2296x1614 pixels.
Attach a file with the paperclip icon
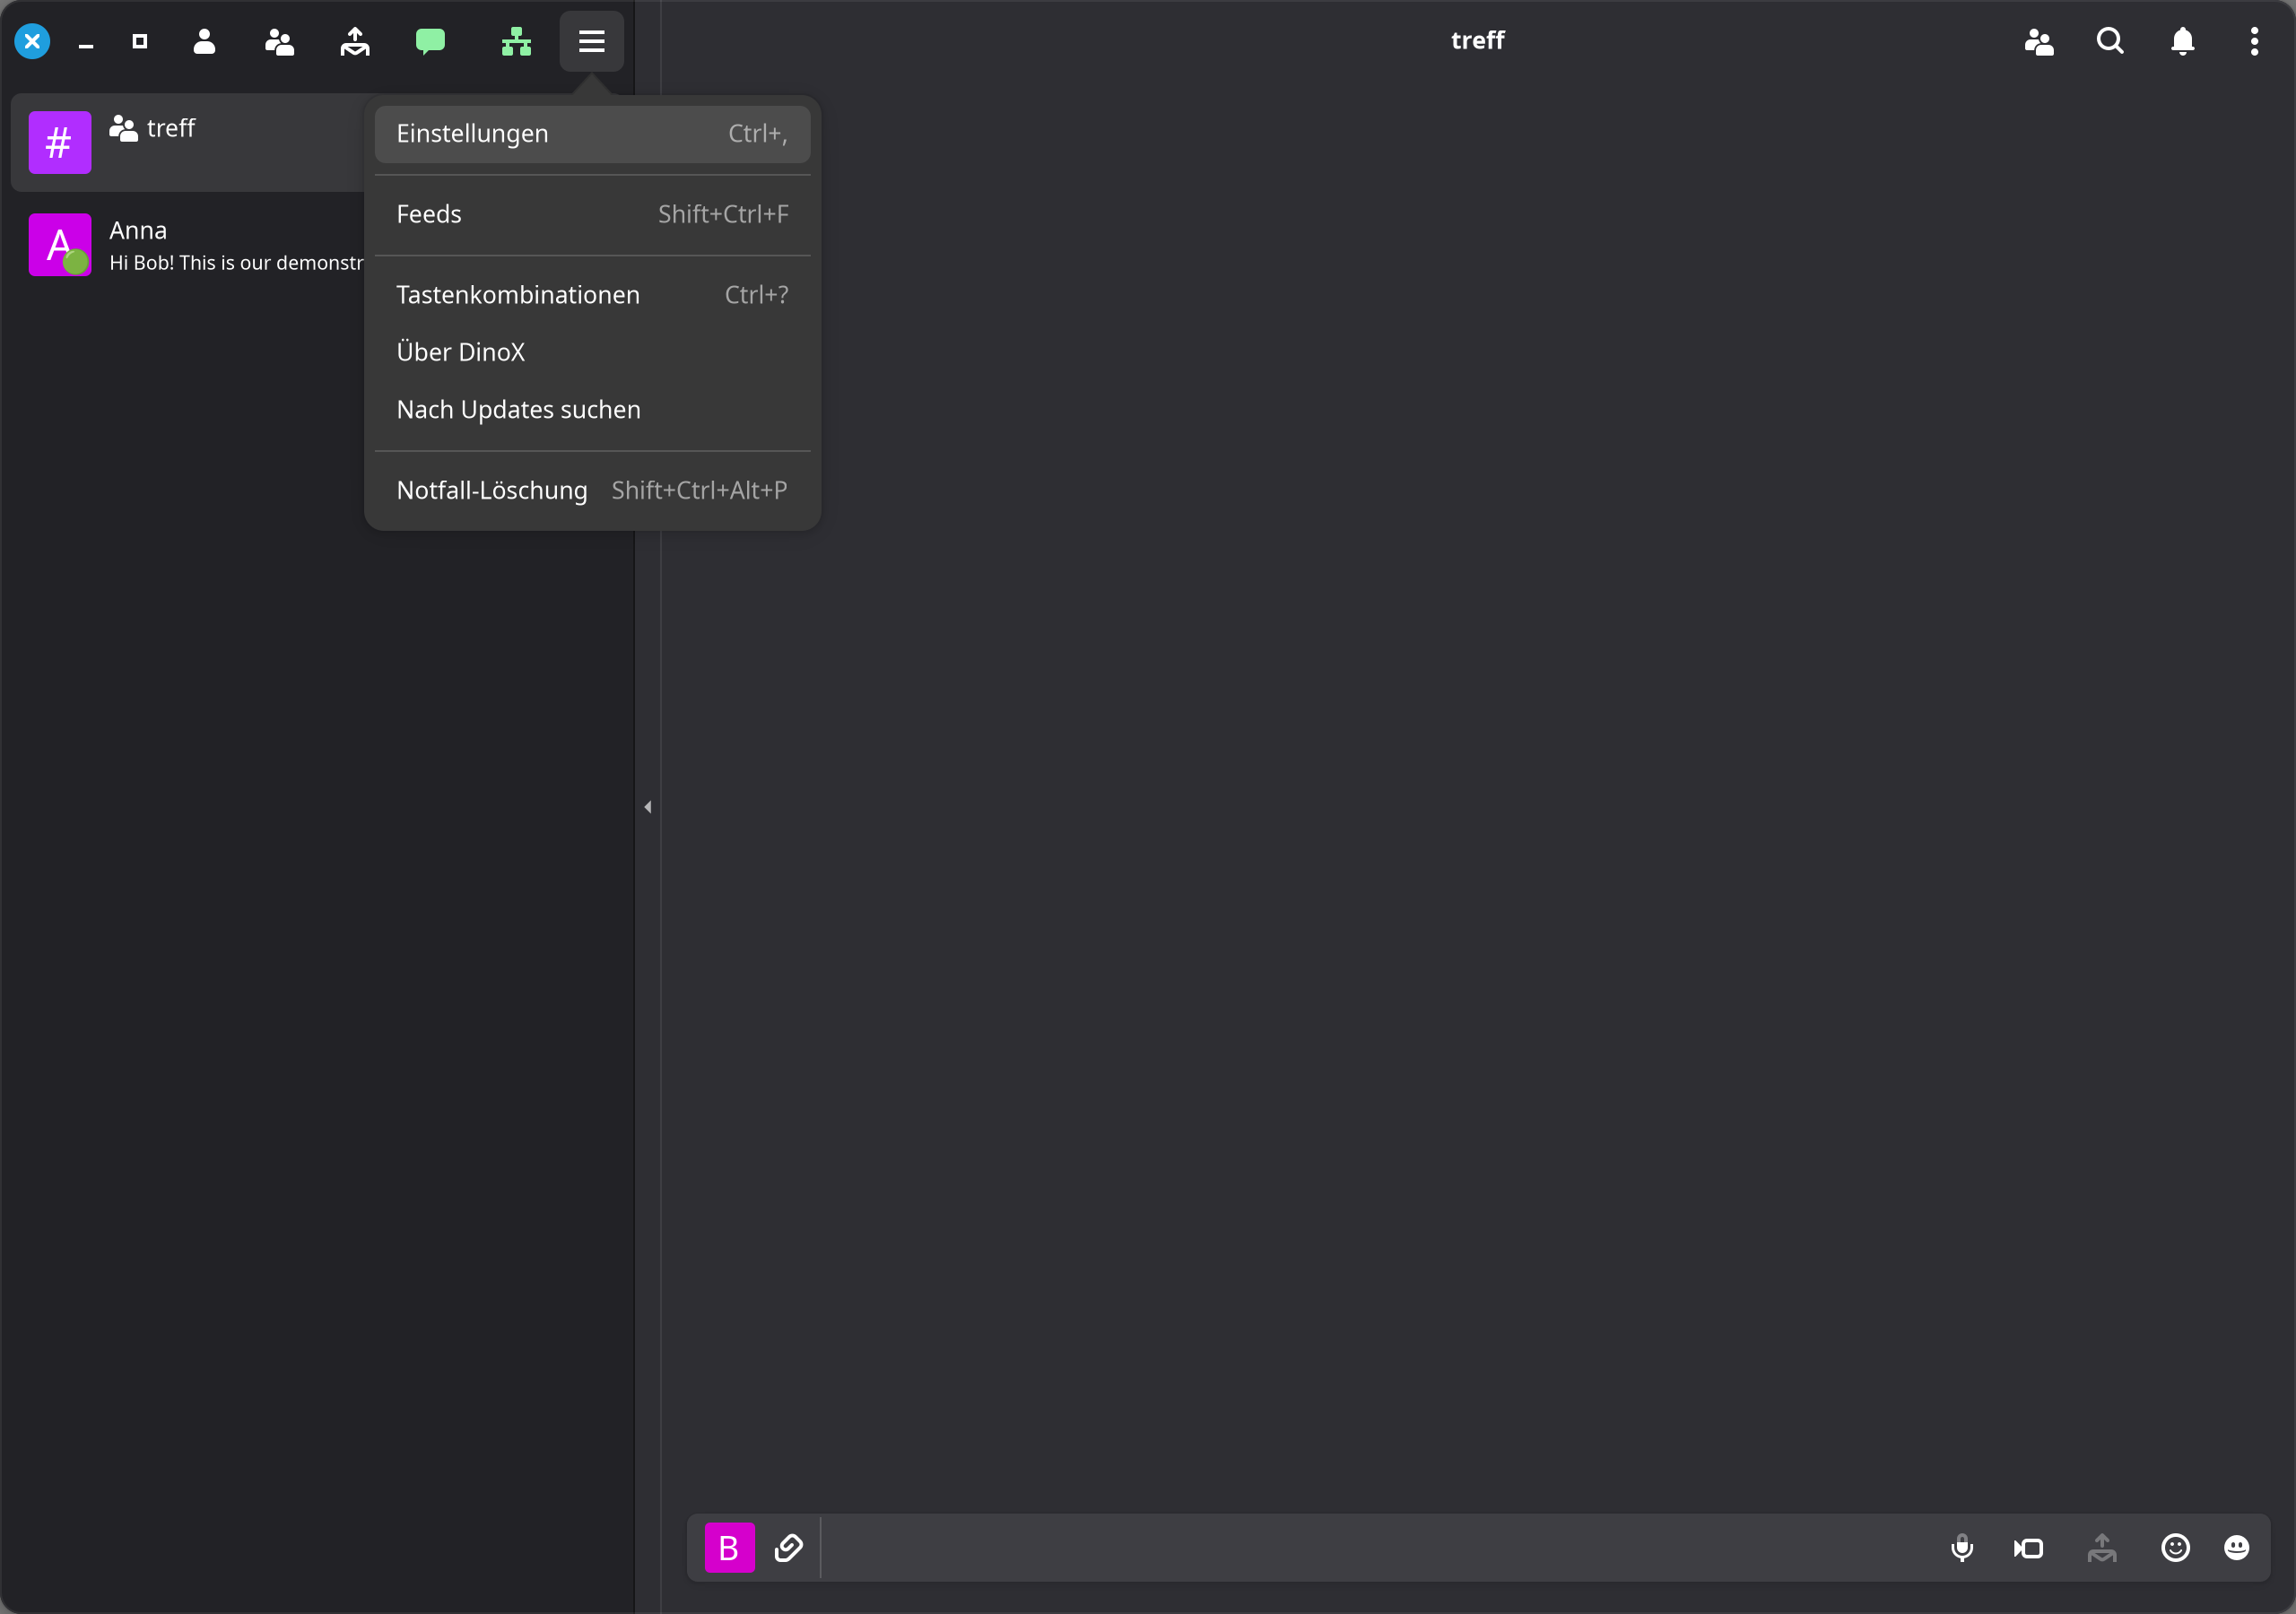click(x=789, y=1548)
